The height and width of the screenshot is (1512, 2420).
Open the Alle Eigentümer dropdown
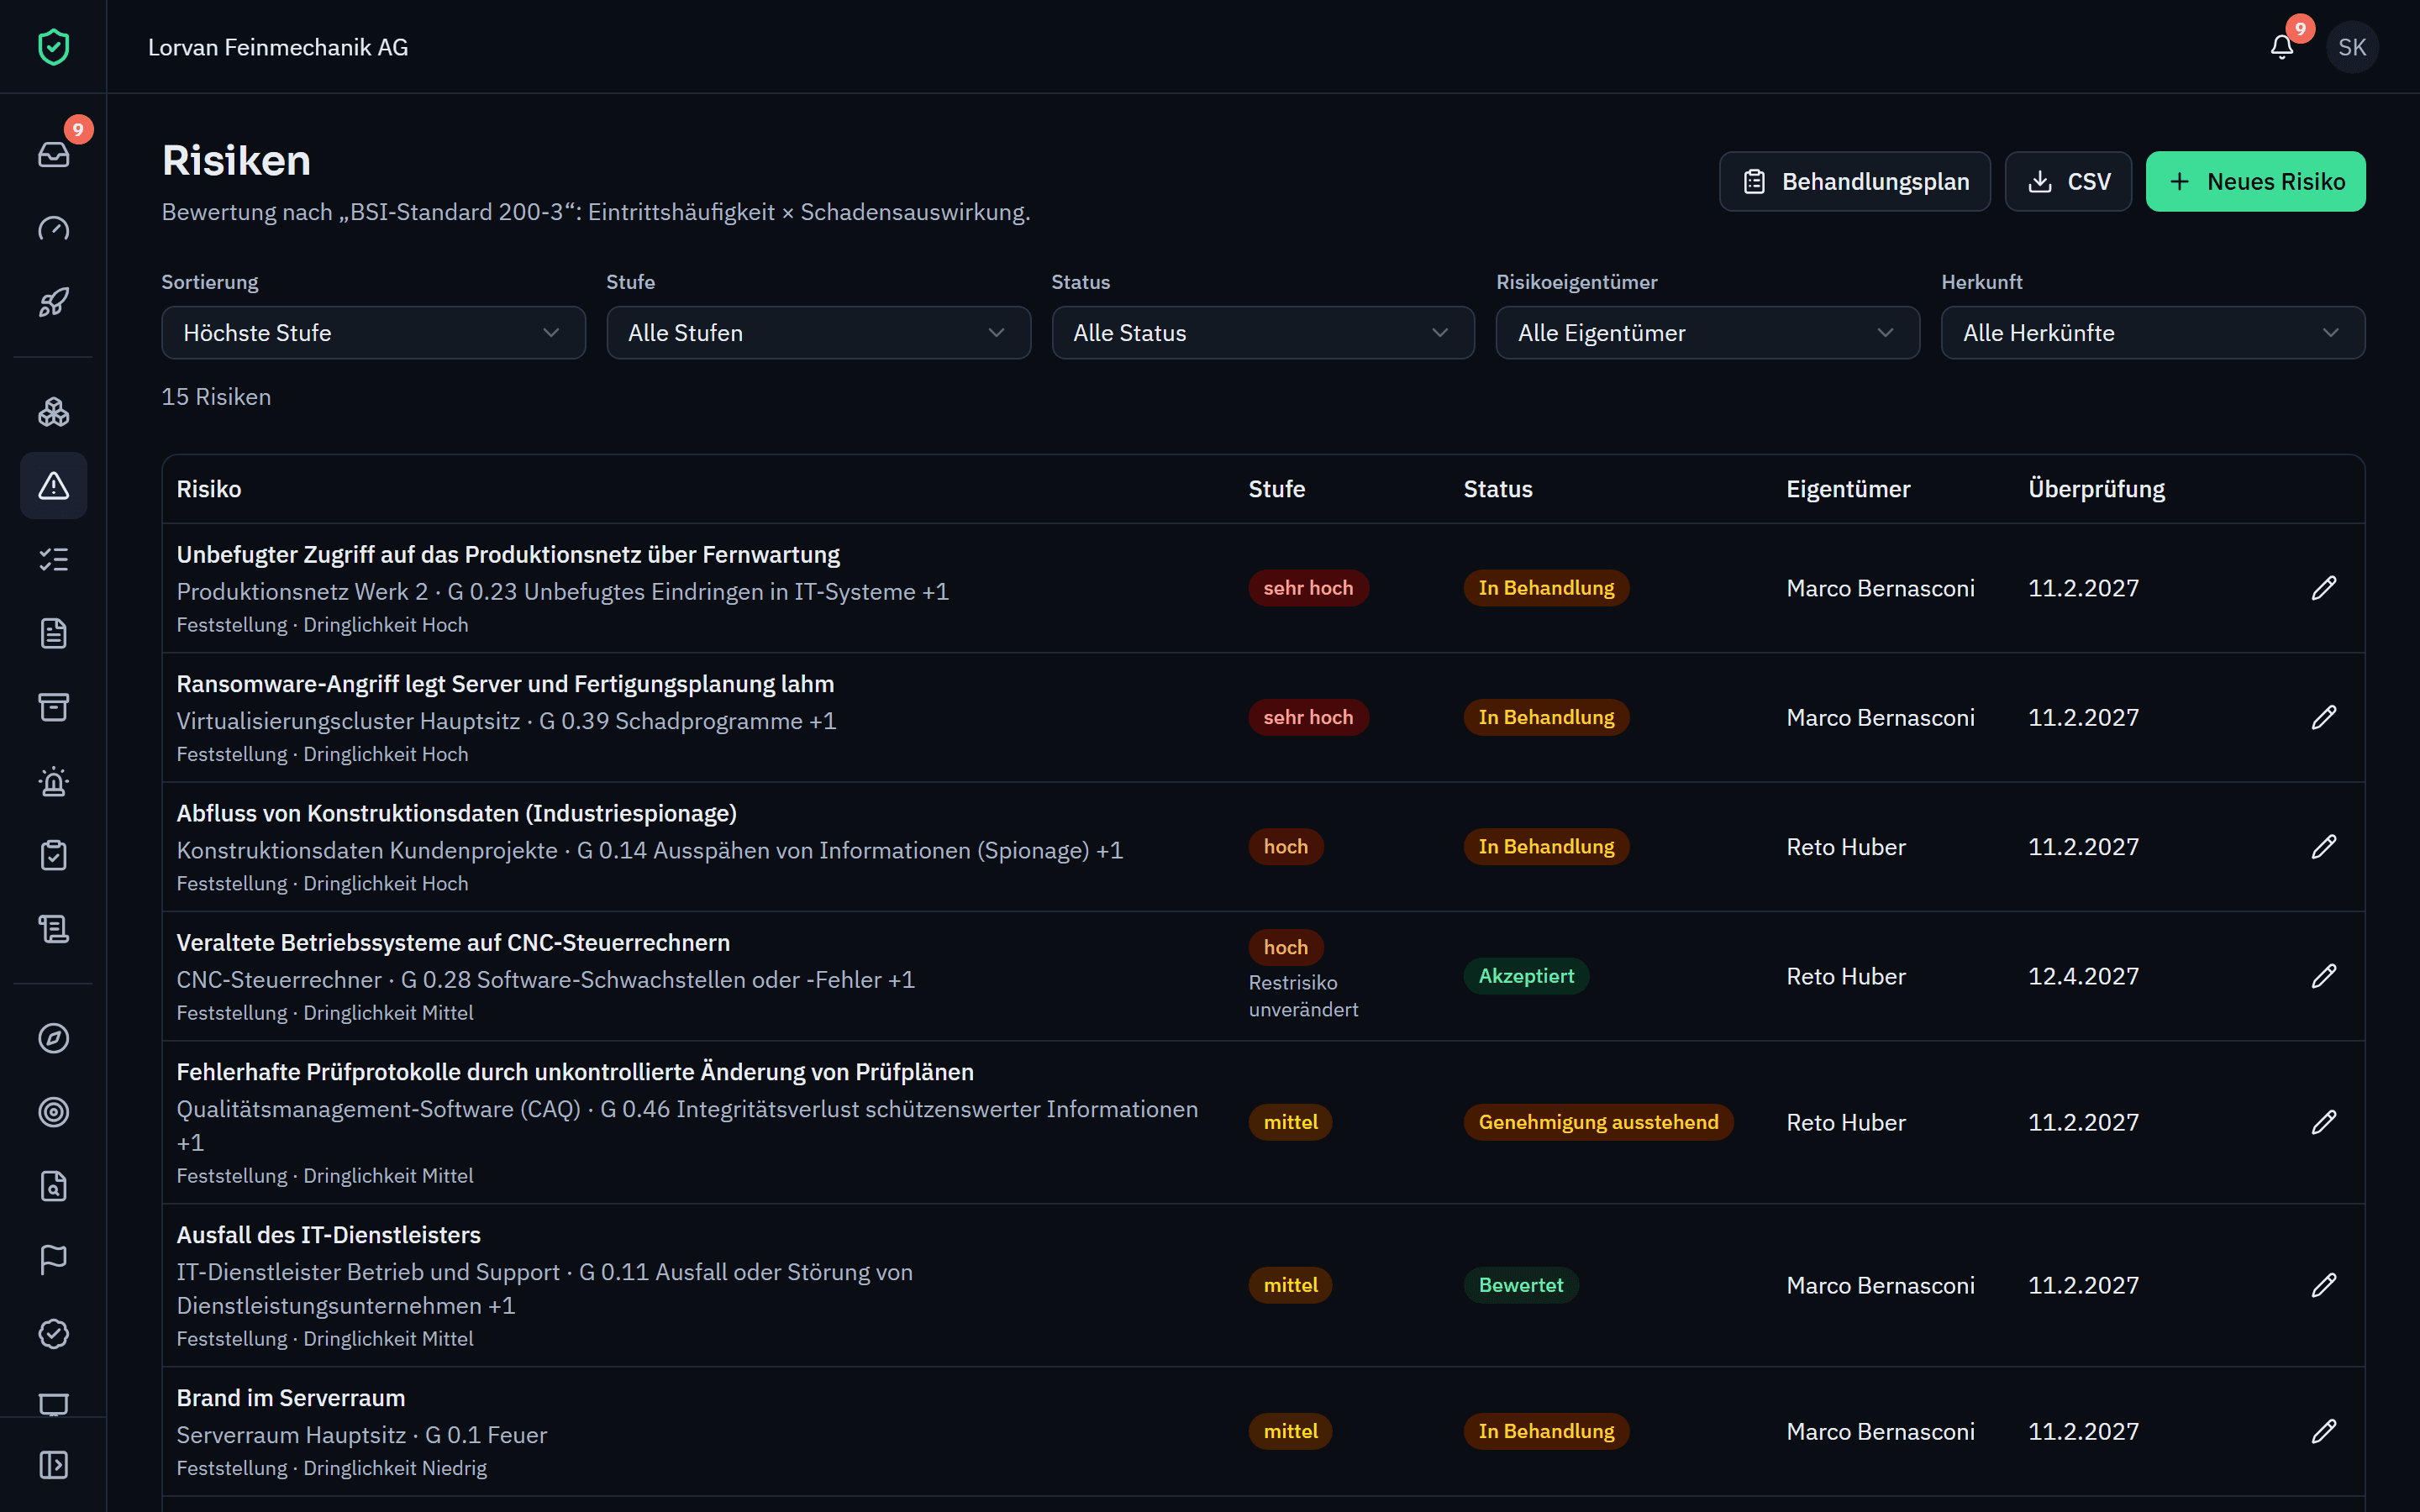1708,333
